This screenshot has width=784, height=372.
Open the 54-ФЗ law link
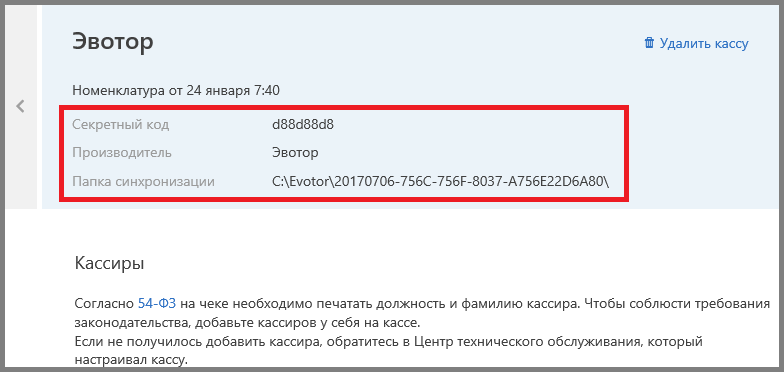158,304
